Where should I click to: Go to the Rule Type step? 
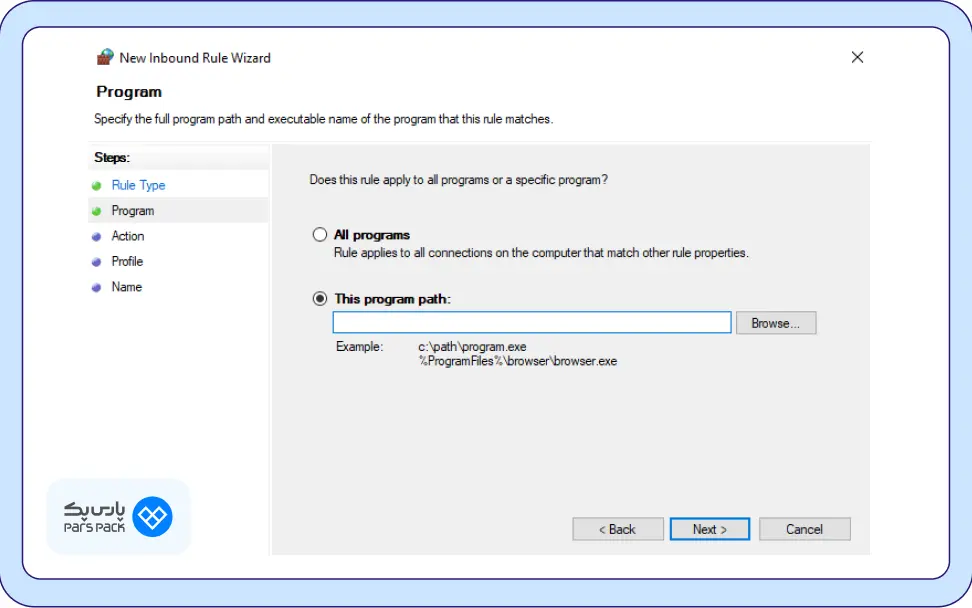(138, 186)
